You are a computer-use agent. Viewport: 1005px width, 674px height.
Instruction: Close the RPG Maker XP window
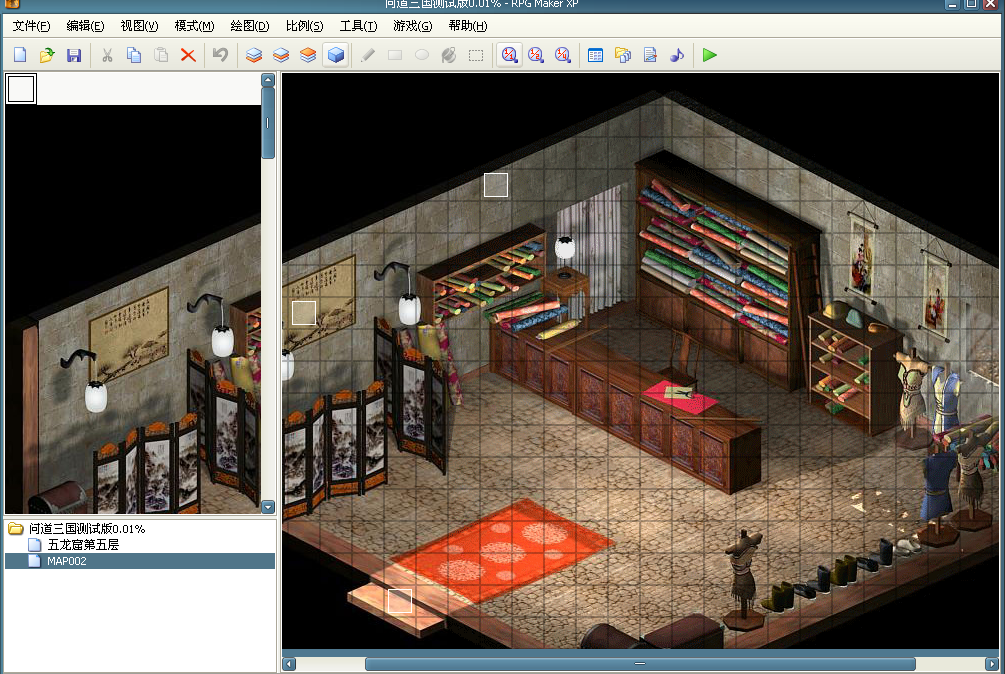(x=991, y=4)
